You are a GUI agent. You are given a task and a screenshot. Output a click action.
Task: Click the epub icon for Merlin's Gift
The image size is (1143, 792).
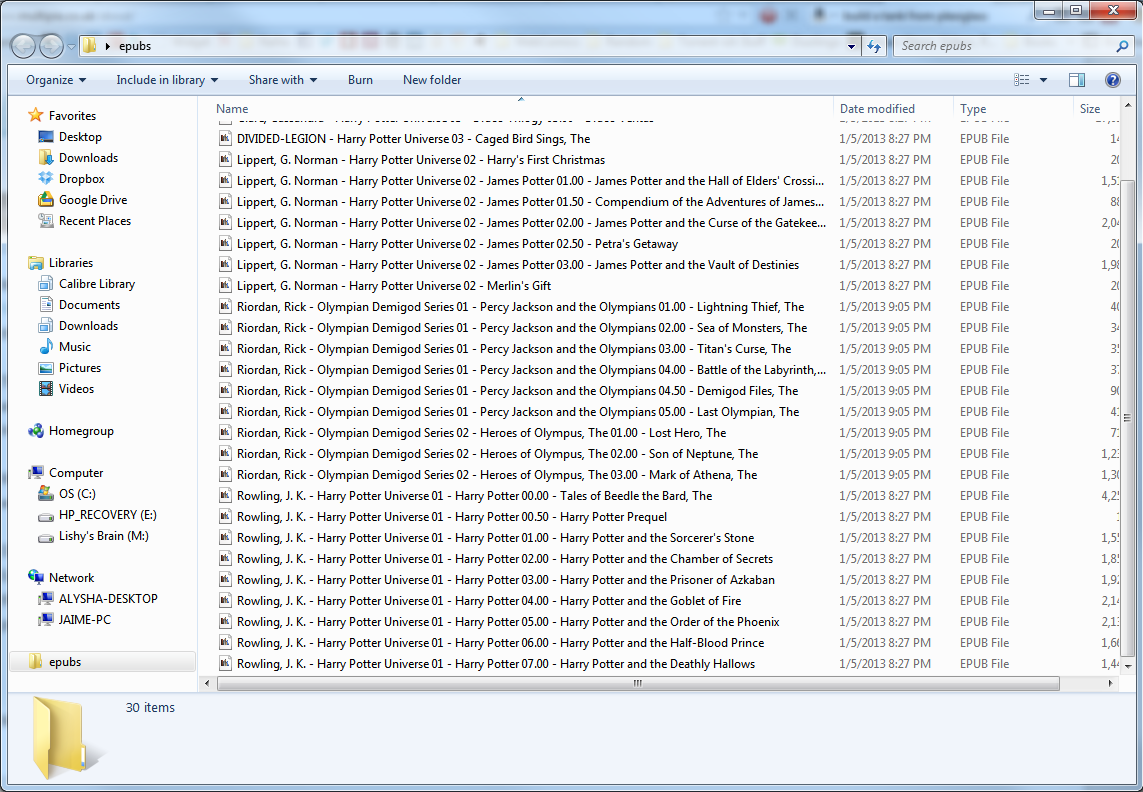tap(225, 286)
